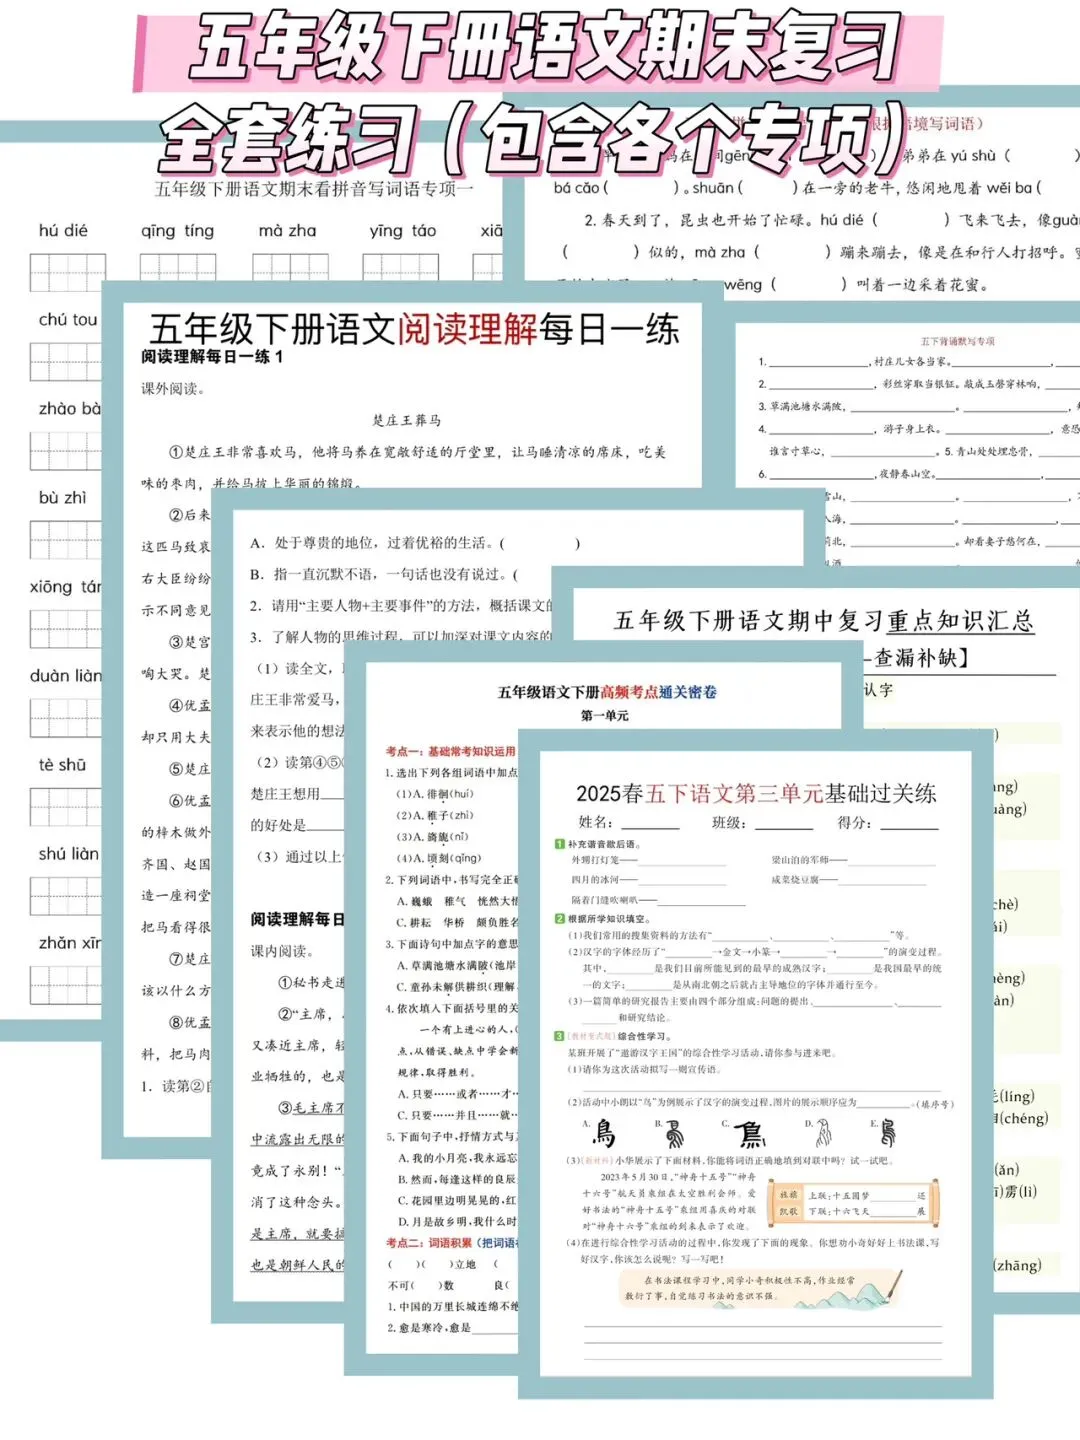Image resolution: width=1080 pixels, height=1440 pixels.
Task: Click the text 课内阅读。
Action: coord(283,951)
